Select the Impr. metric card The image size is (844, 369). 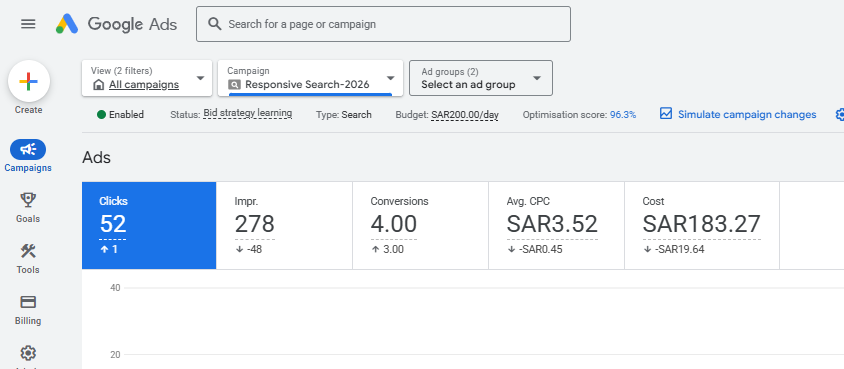point(284,225)
